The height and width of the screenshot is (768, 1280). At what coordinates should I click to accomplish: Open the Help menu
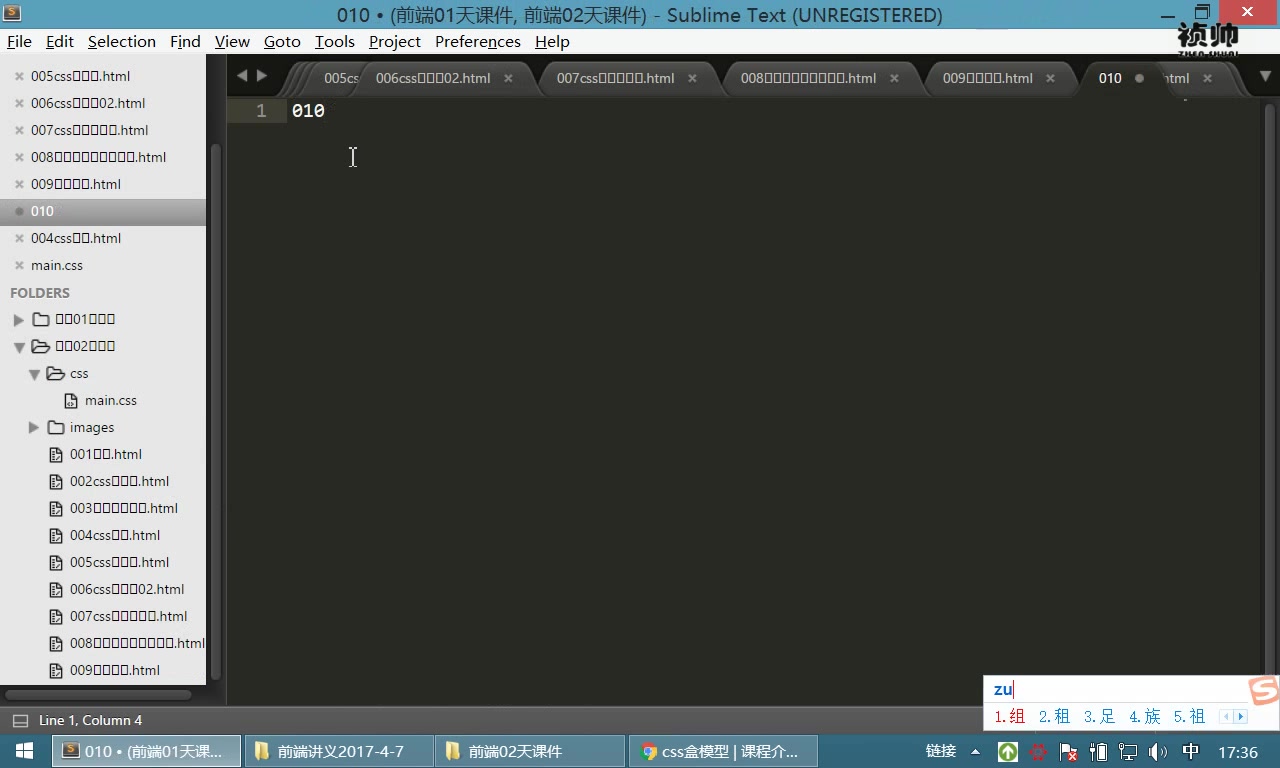pos(552,41)
